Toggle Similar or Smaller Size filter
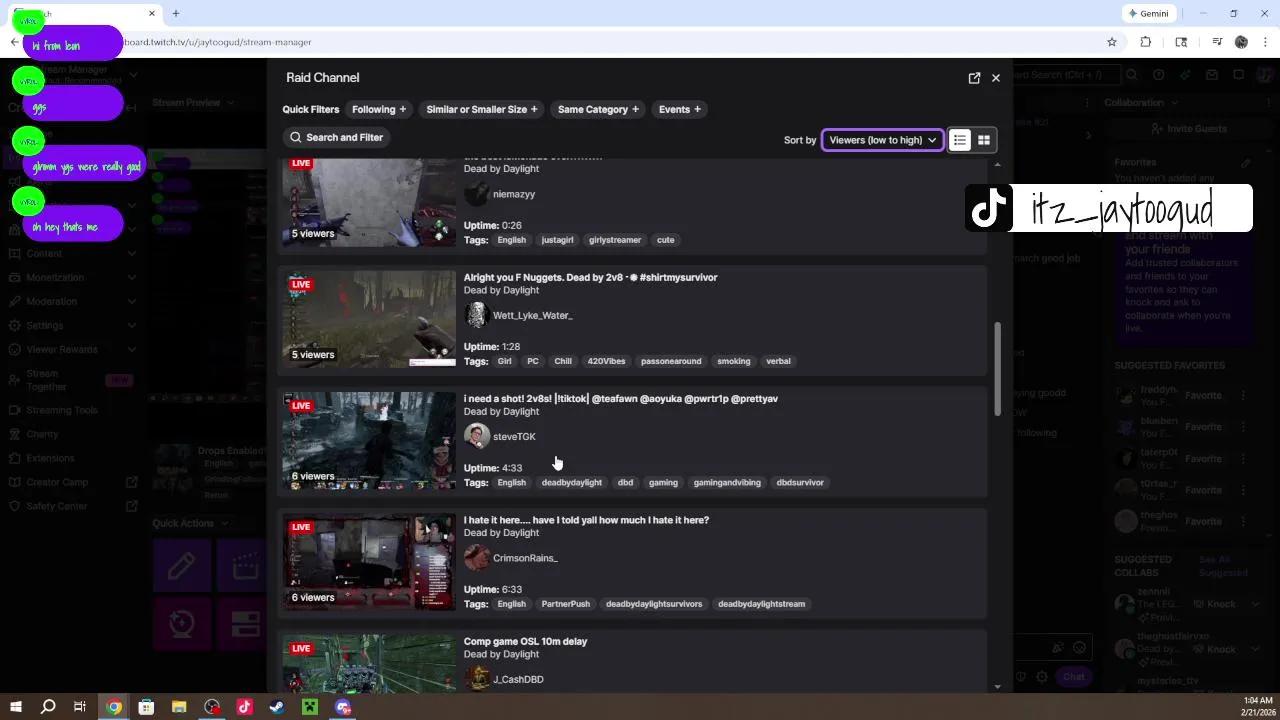1280x720 pixels. [x=482, y=110]
